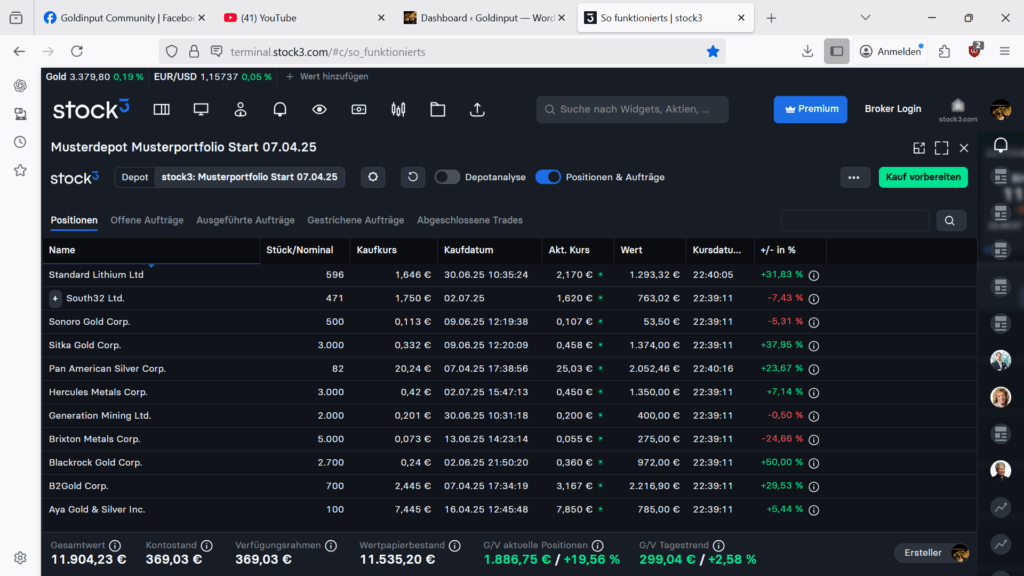Switch to Goldinput Community Facebook browser tab
This screenshot has width=1024, height=576.
[x=123, y=18]
